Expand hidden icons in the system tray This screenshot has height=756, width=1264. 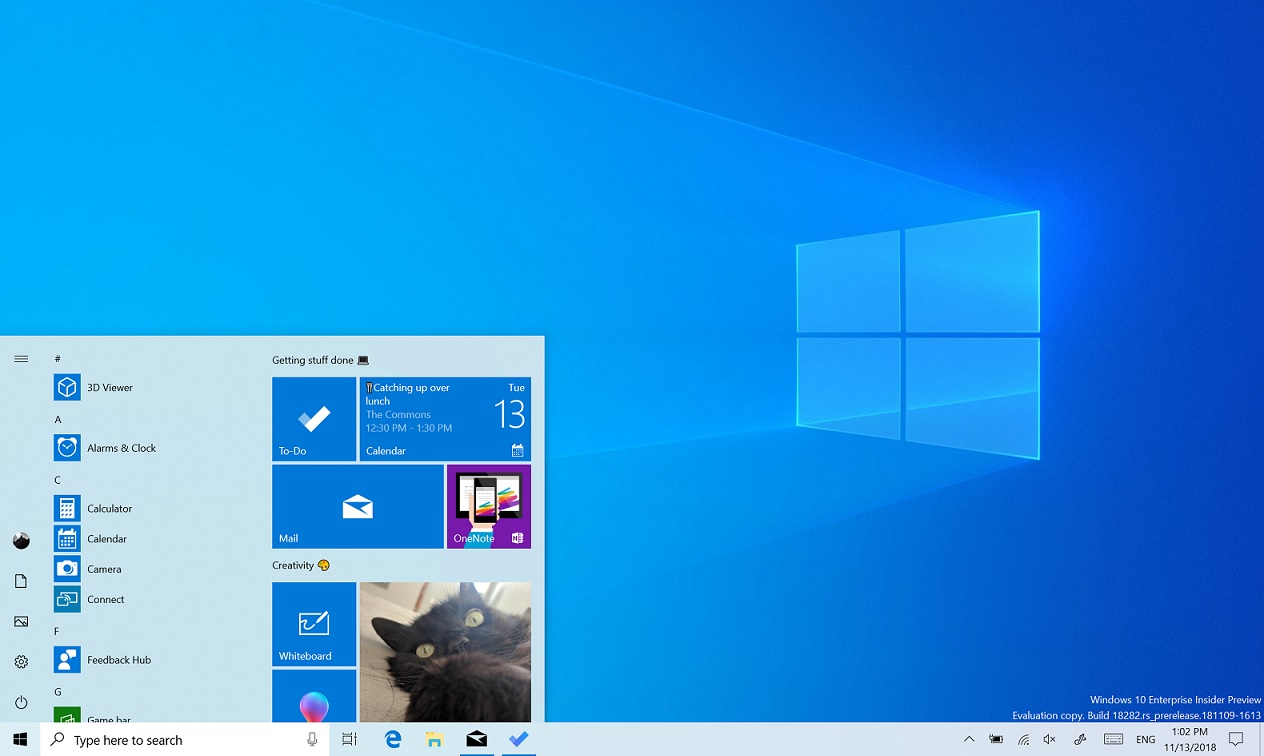tap(969, 739)
